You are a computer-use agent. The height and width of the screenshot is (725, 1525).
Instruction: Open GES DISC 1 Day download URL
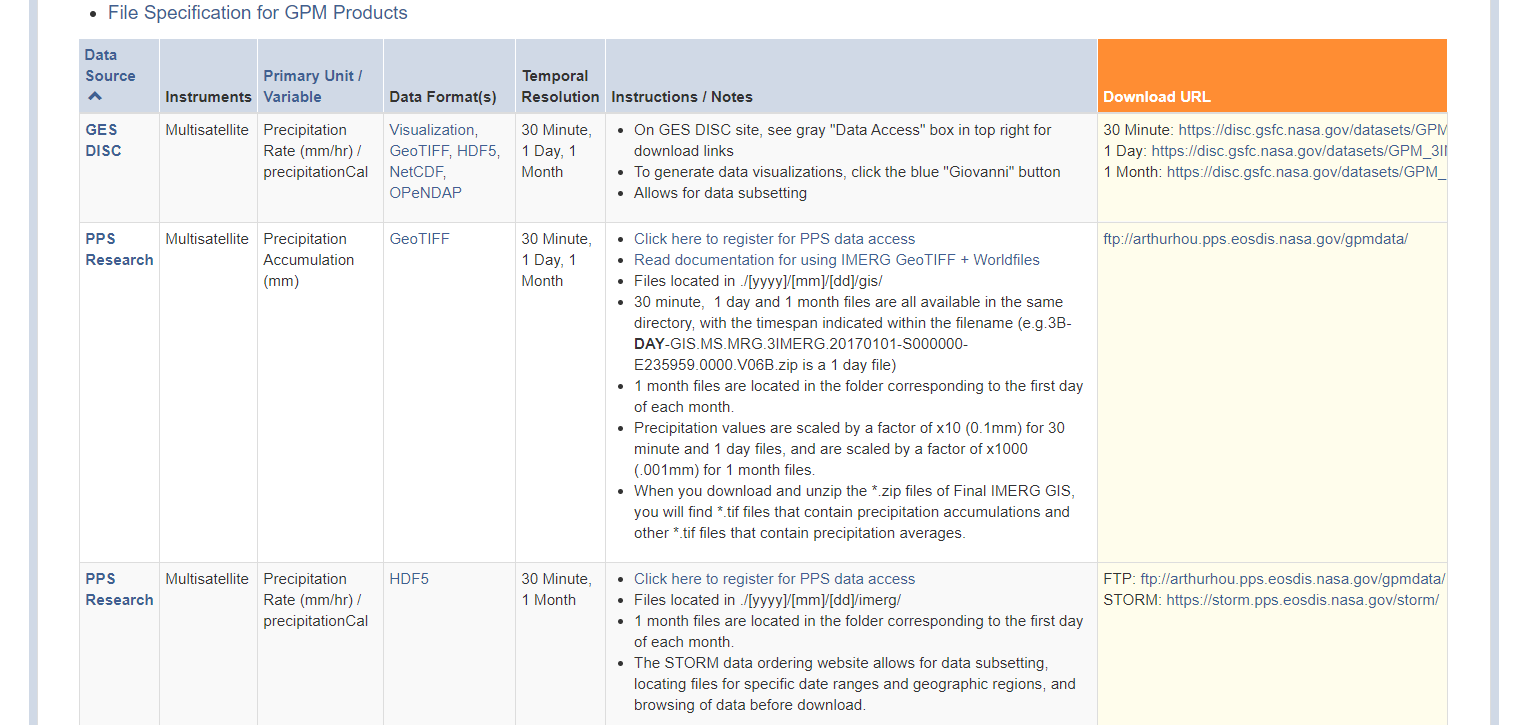coord(1300,151)
